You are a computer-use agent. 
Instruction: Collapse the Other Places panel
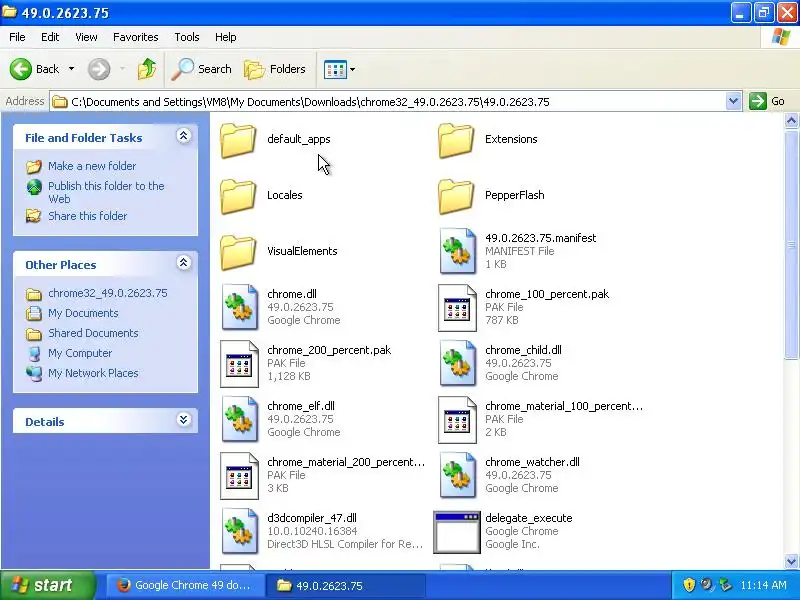(184, 263)
